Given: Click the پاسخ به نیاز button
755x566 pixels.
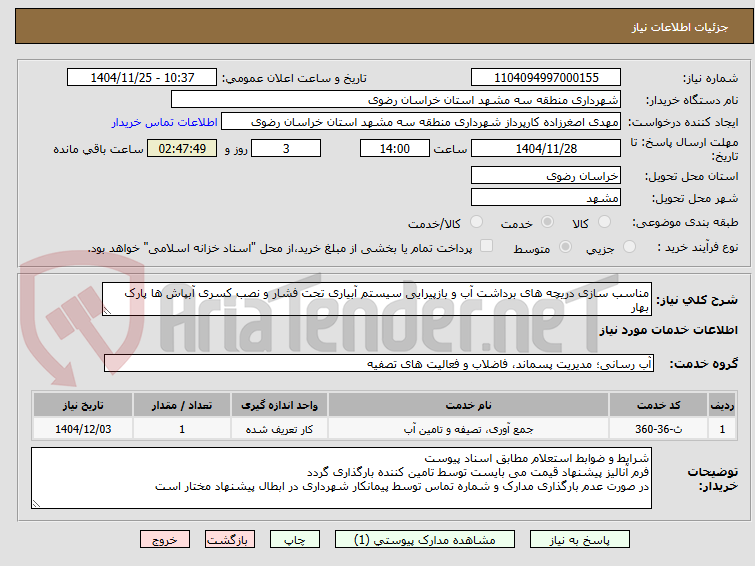Looking at the screenshot, I should (580, 540).
